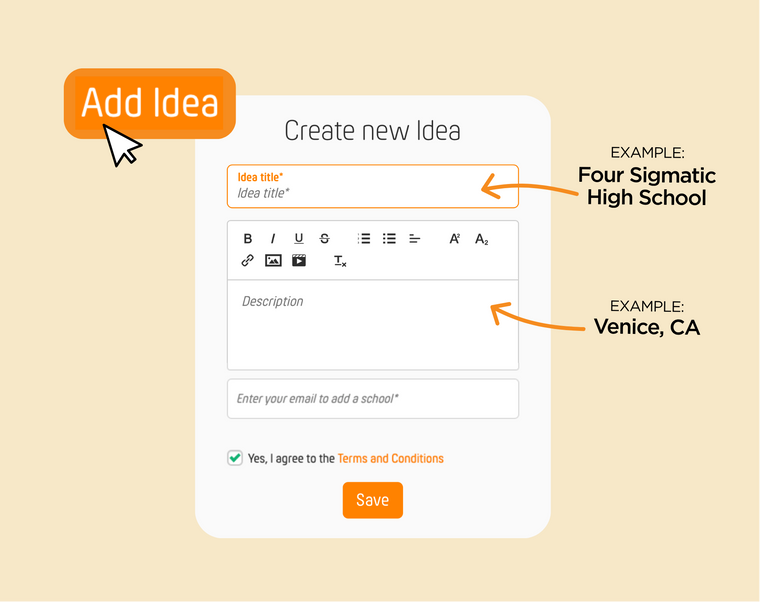The height and width of the screenshot is (602, 760).
Task: Open the Terms and Conditions link
Action: pos(390,459)
